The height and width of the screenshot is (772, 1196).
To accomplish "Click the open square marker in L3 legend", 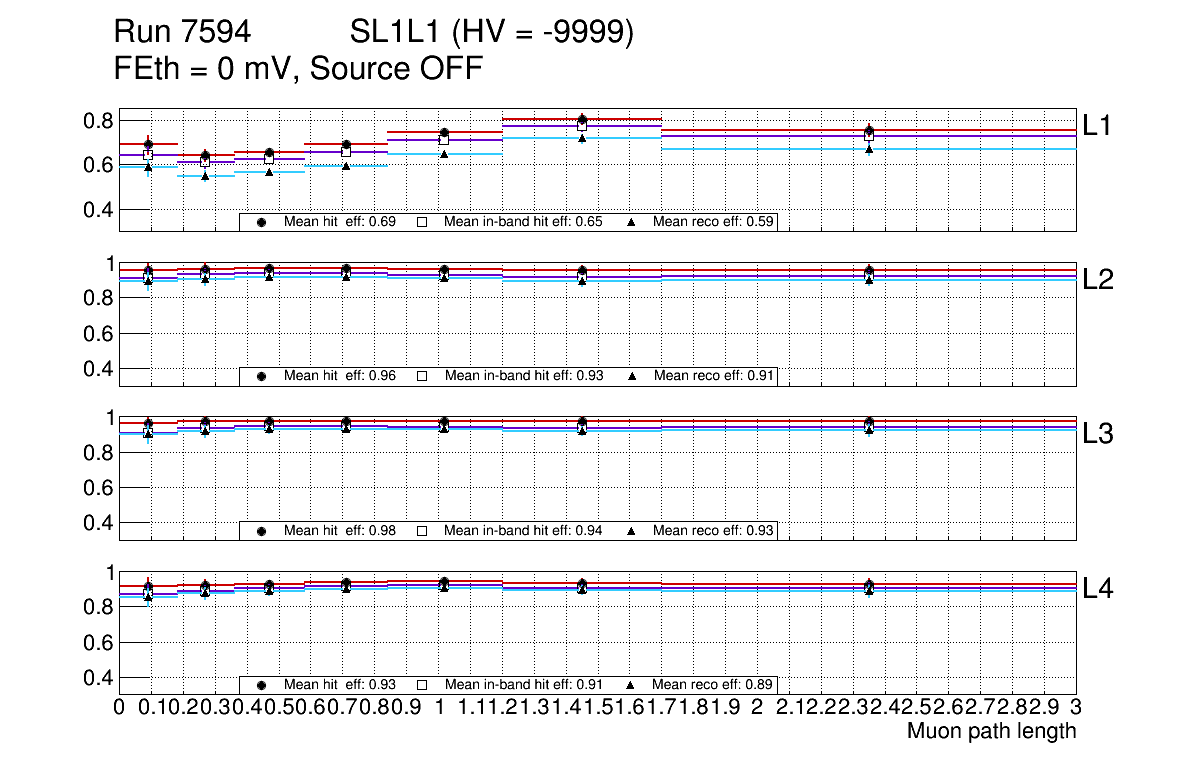I will [x=422, y=530].
